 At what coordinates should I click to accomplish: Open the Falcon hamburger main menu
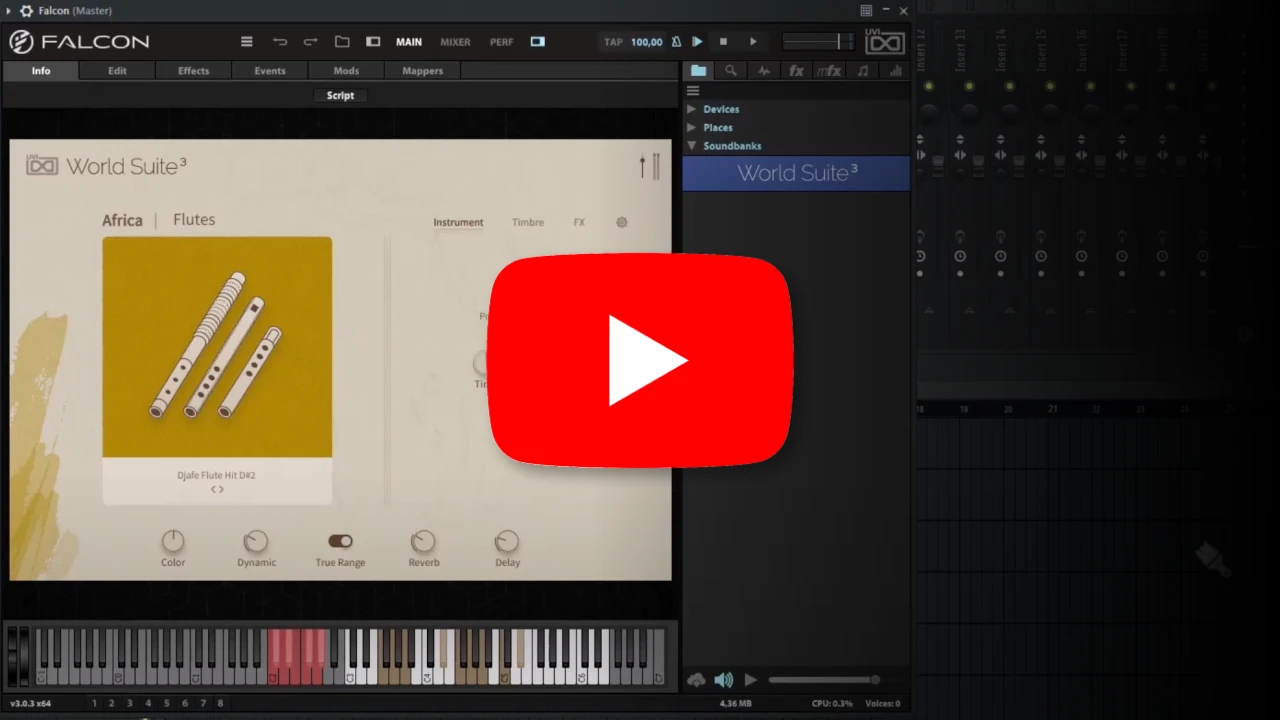pyautogui.click(x=247, y=42)
